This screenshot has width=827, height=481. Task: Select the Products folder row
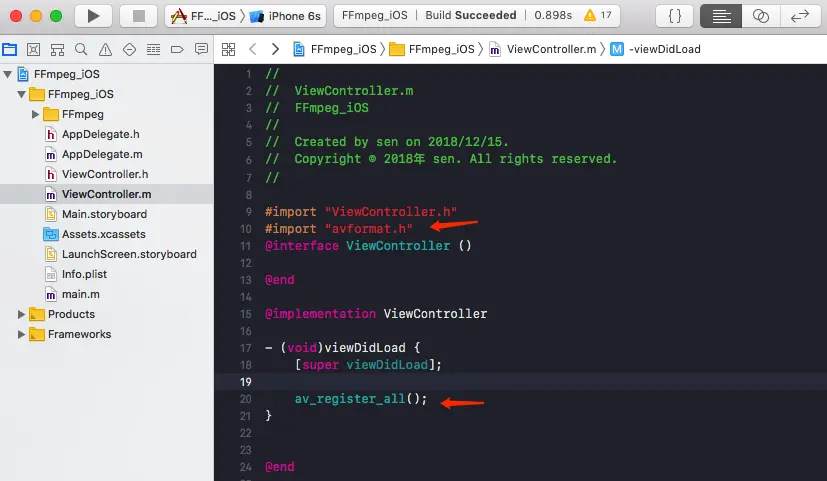107,314
